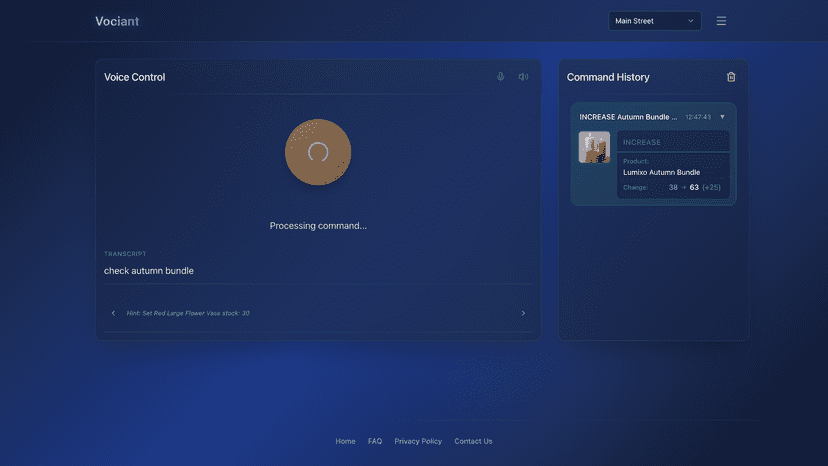Collapse the INCREASE Autumn Bundle history entry
The width and height of the screenshot is (828, 466).
click(x=722, y=117)
